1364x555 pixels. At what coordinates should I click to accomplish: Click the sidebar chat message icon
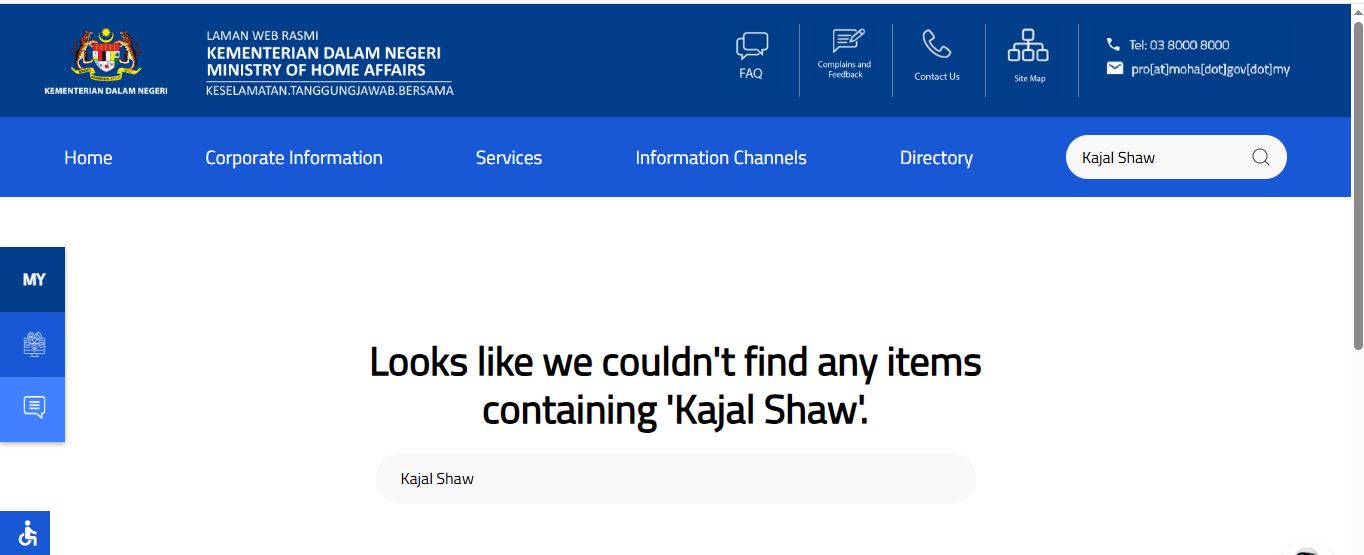[x=34, y=408]
